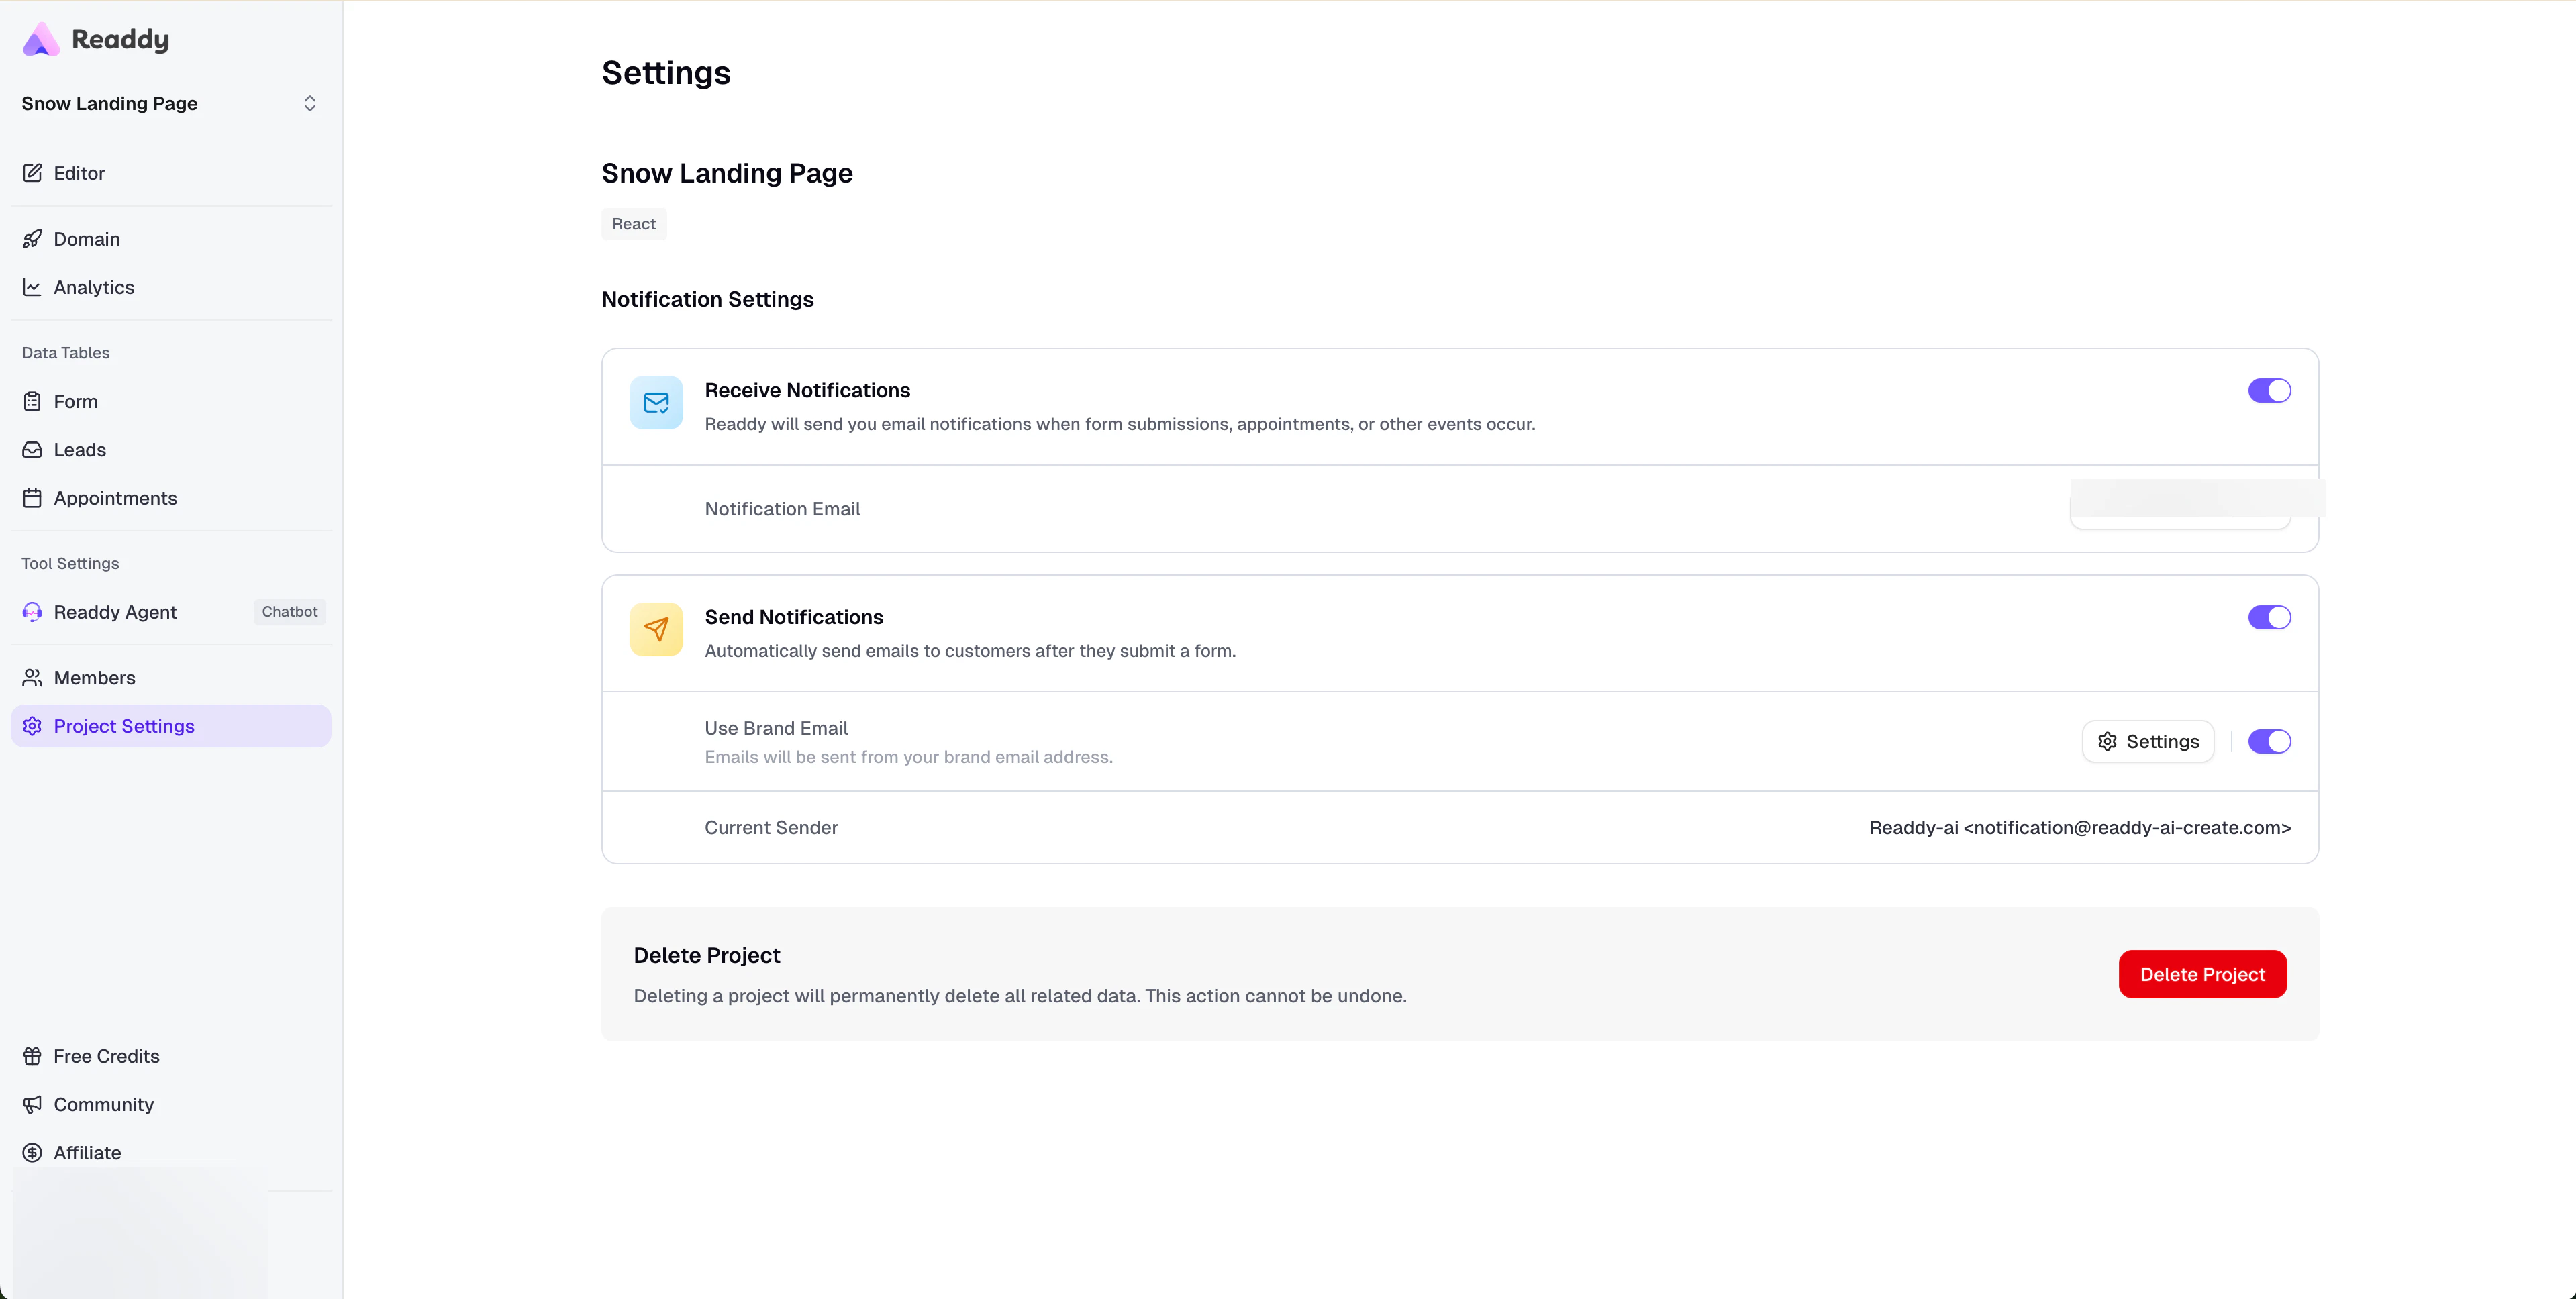Click the Free Credits gift icon
The height and width of the screenshot is (1299, 2576).
pyautogui.click(x=32, y=1056)
